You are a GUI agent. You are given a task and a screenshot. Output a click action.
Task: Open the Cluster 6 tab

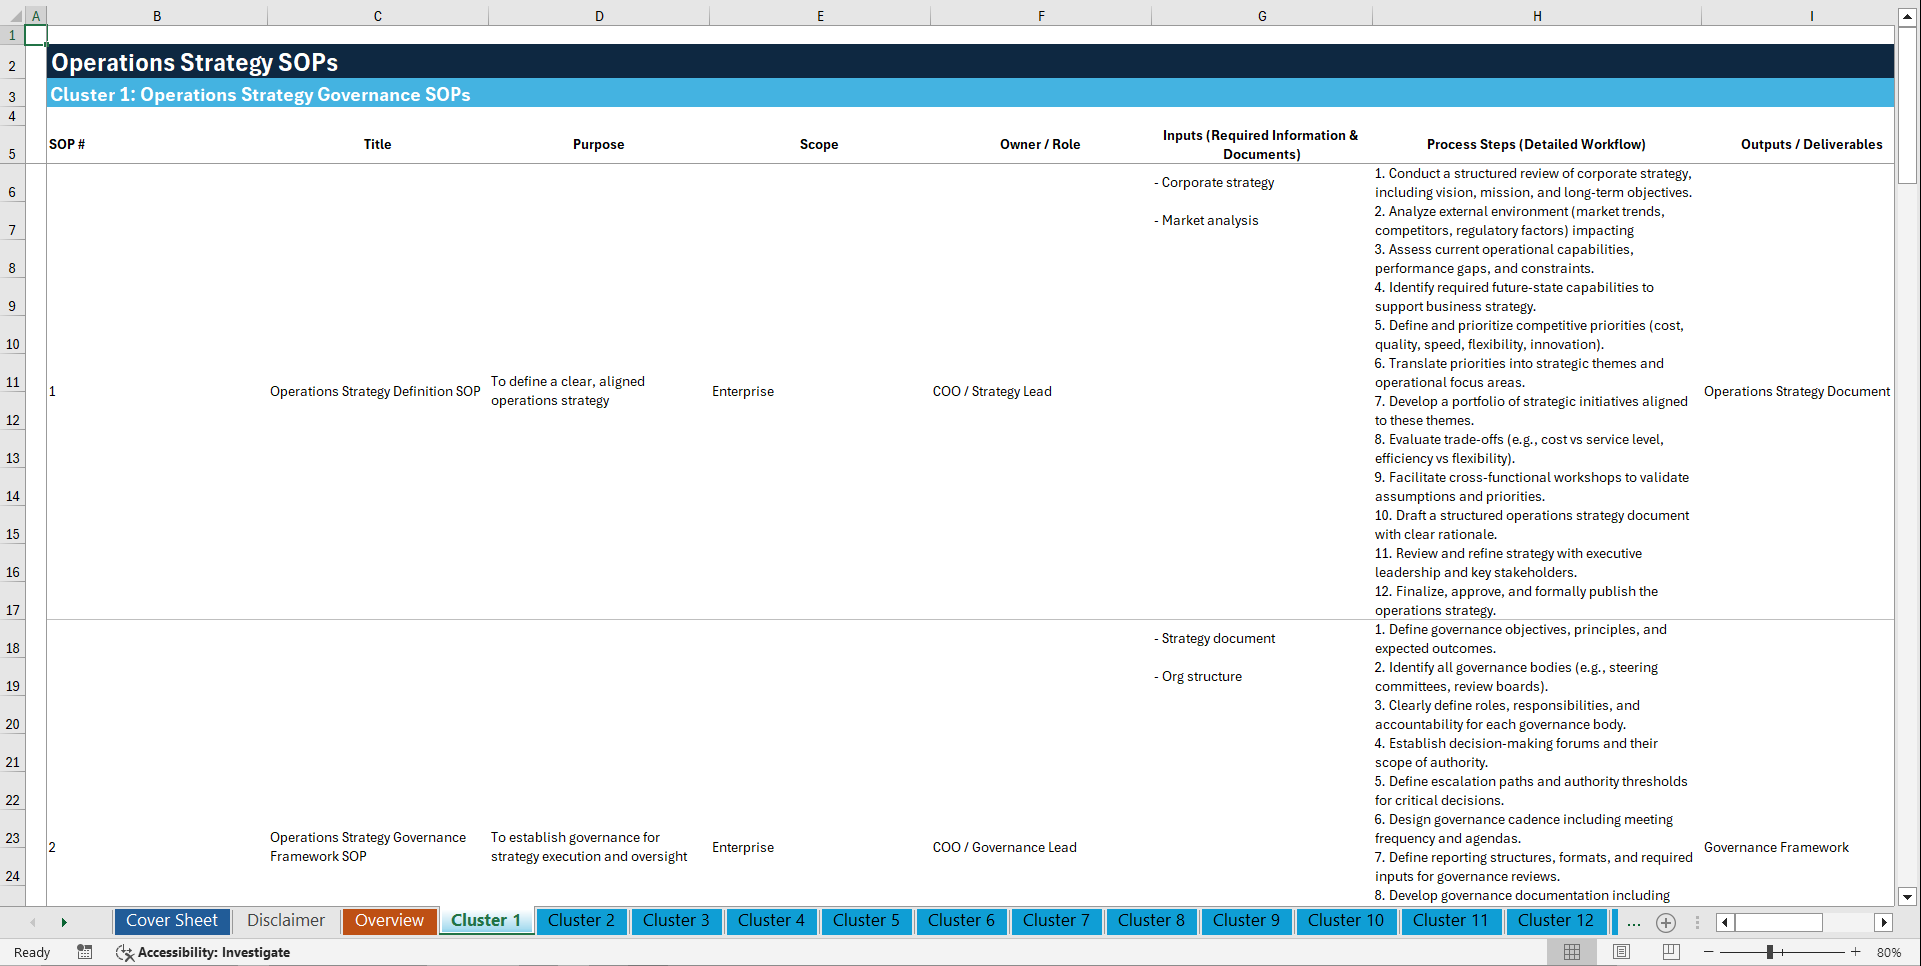961,921
